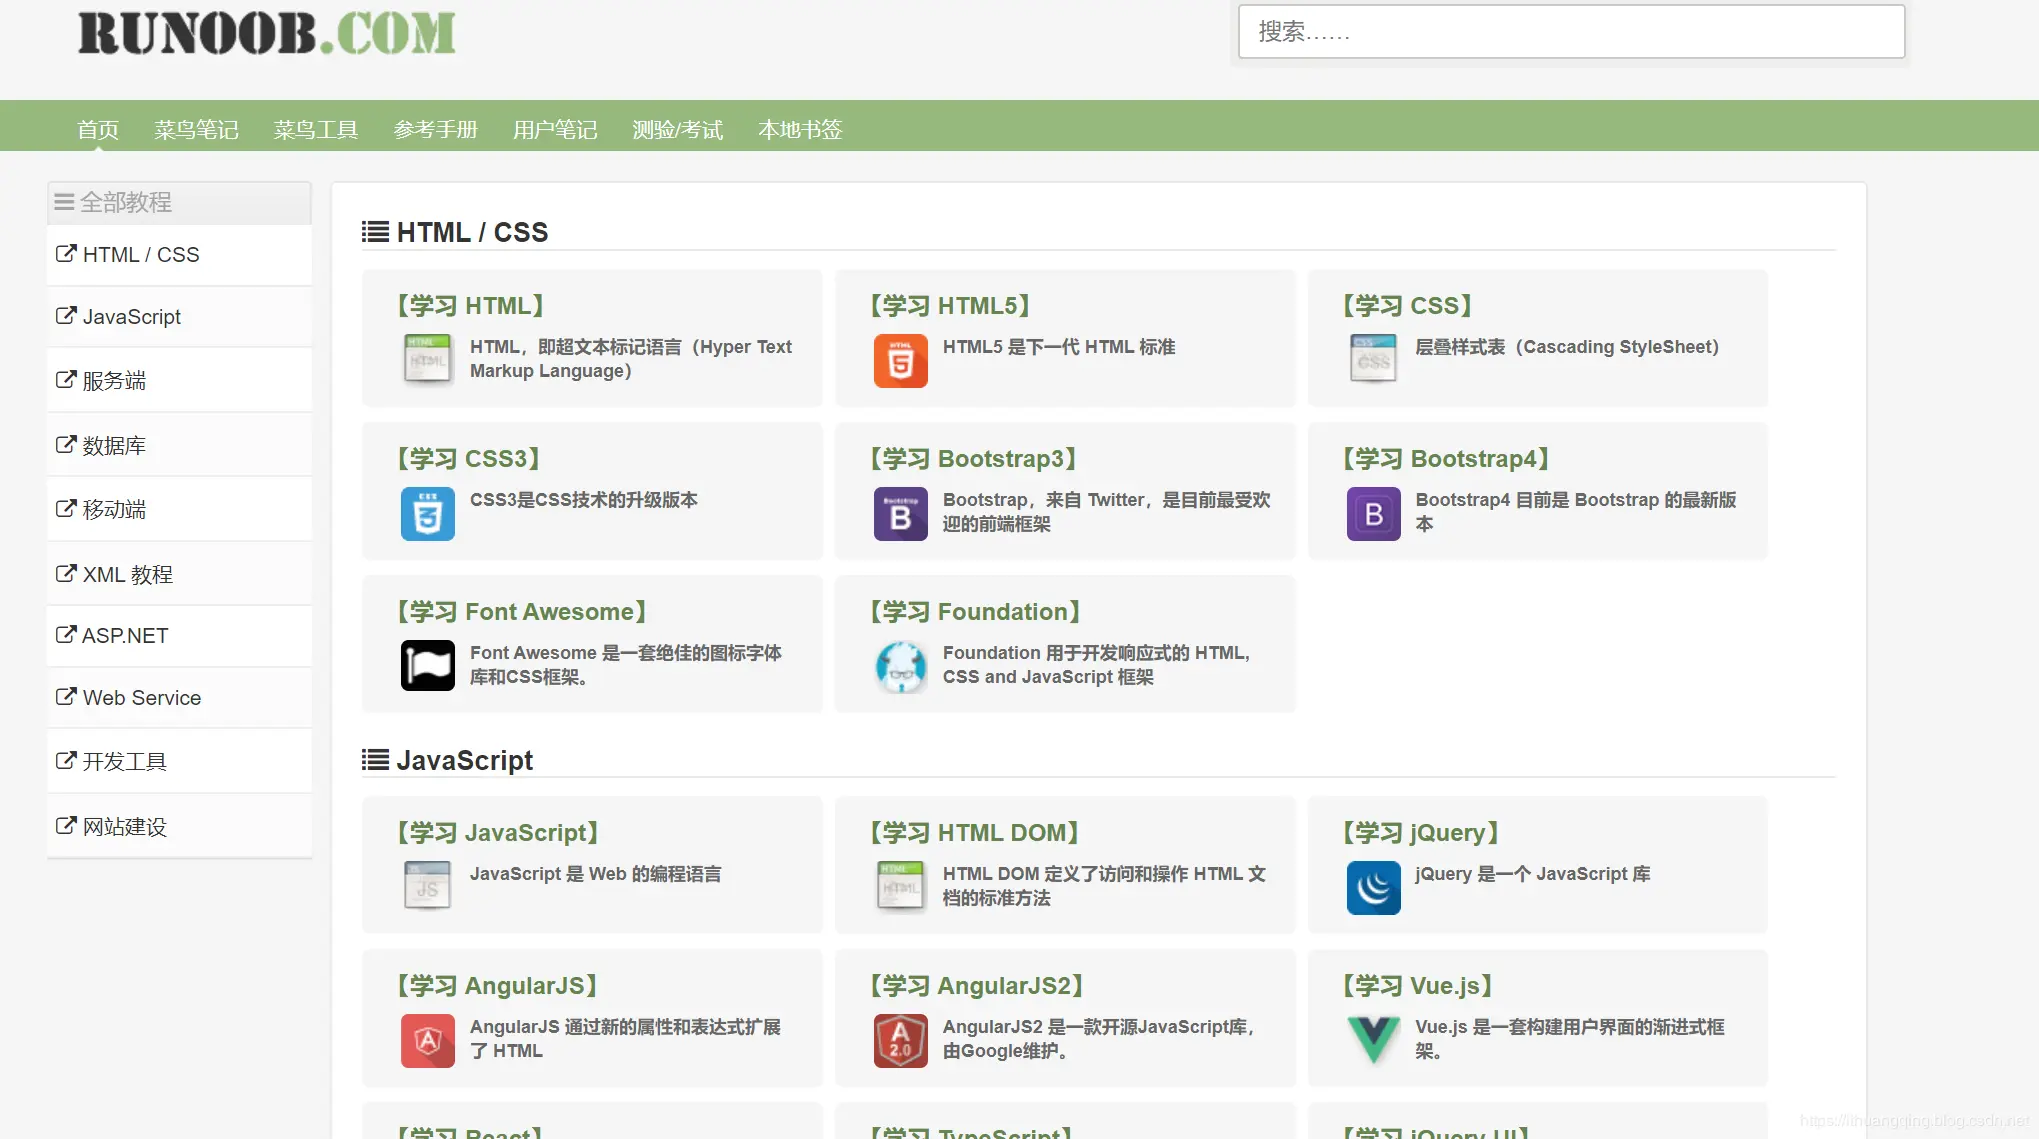Screen dimensions: 2039x1139
Task: Click the AngularJS red shield icon
Action: (x=427, y=1040)
